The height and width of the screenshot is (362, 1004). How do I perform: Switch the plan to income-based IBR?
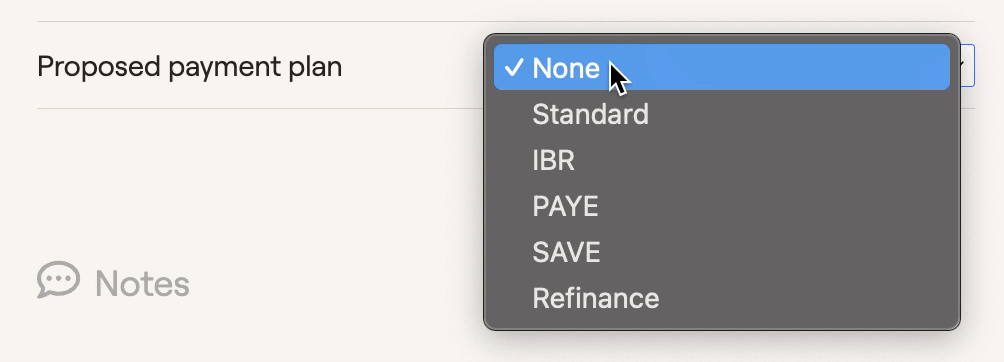click(722, 160)
